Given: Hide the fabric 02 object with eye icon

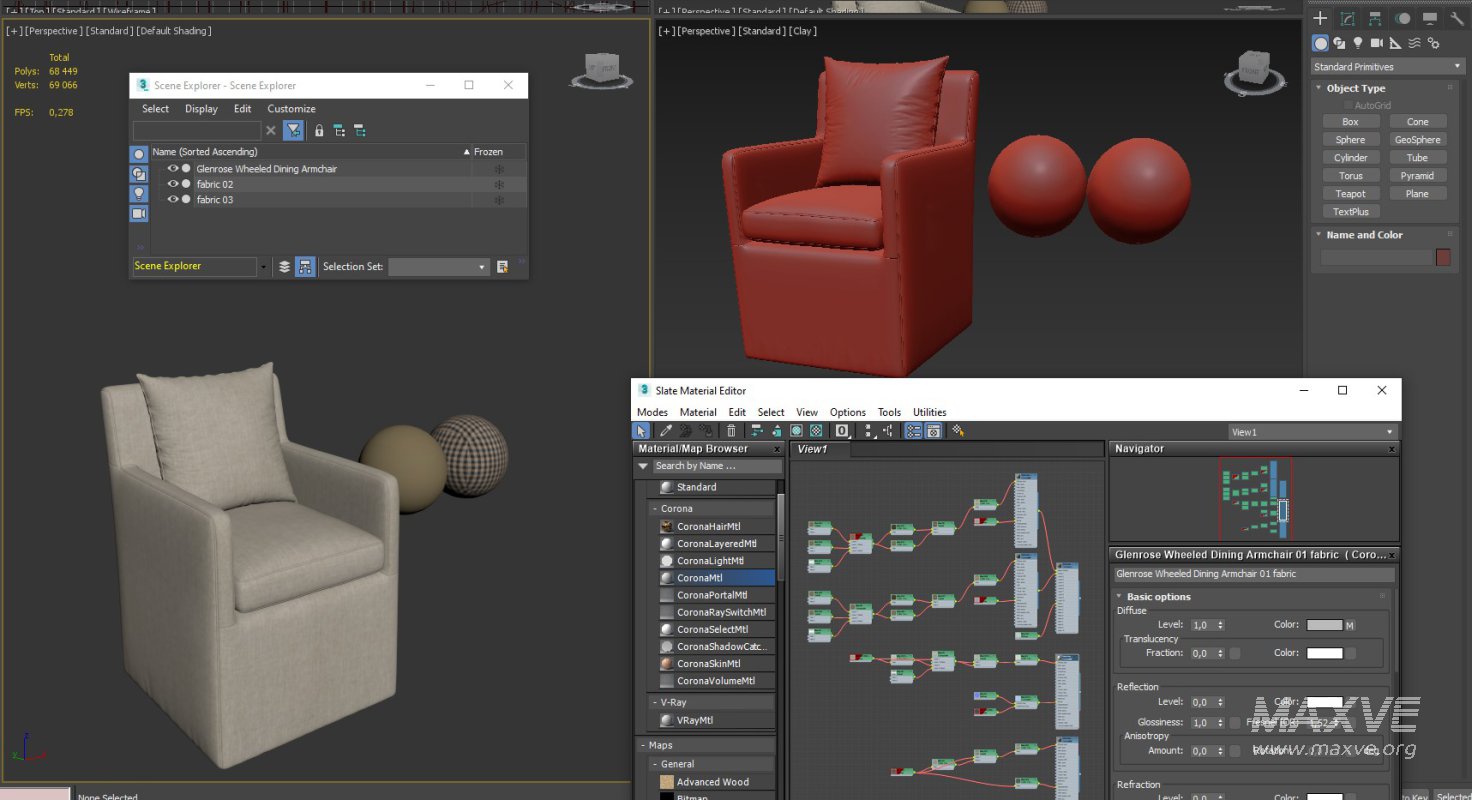Looking at the screenshot, I should (172, 184).
